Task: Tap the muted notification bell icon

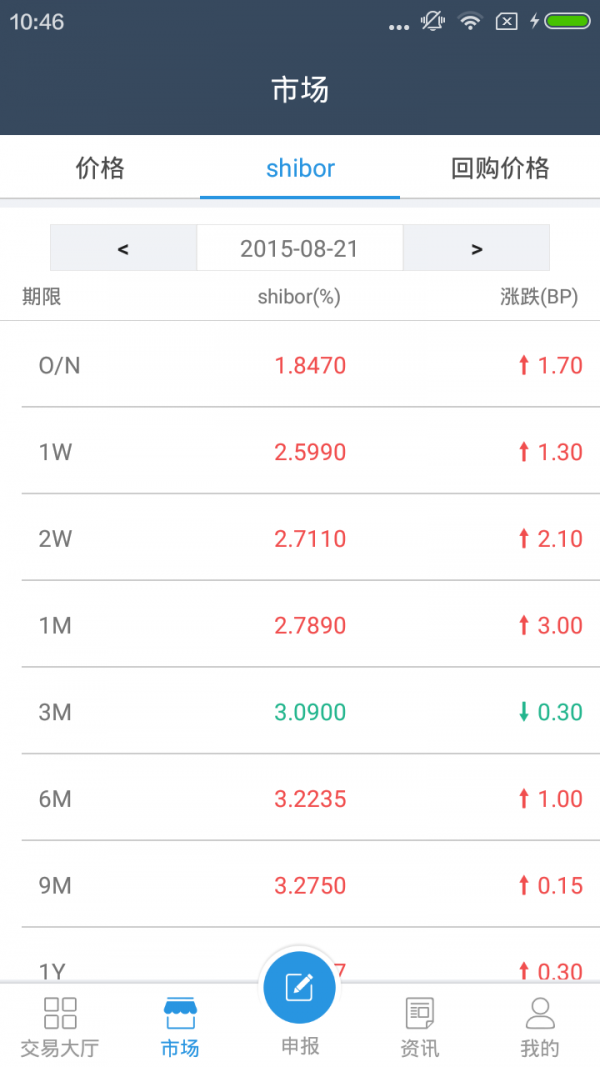Action: 432,21
